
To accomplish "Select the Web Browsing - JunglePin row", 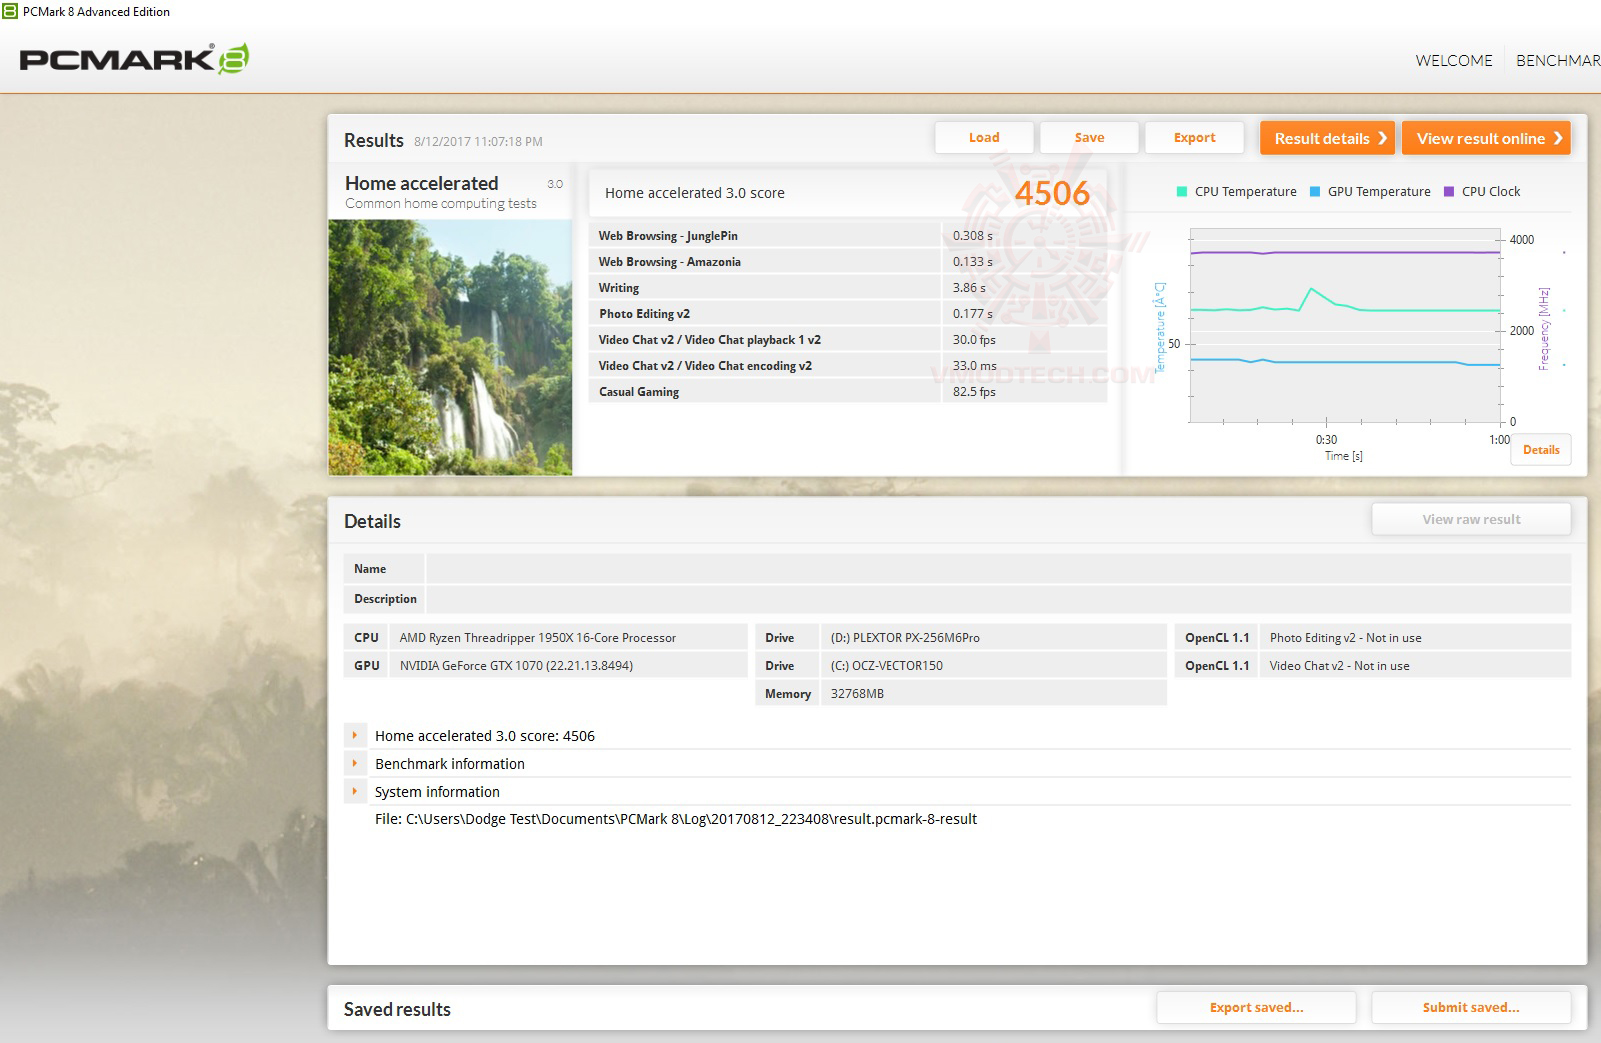I will pos(848,236).
